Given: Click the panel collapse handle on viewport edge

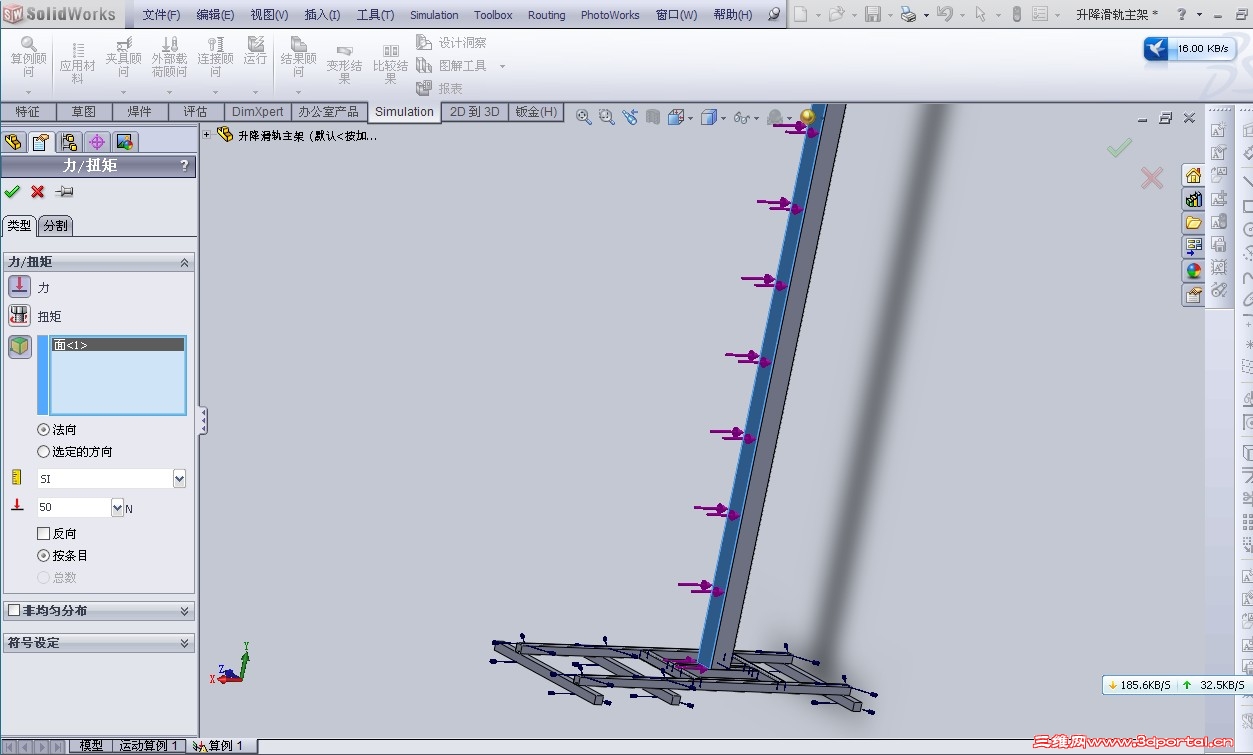Looking at the screenshot, I should [203, 420].
